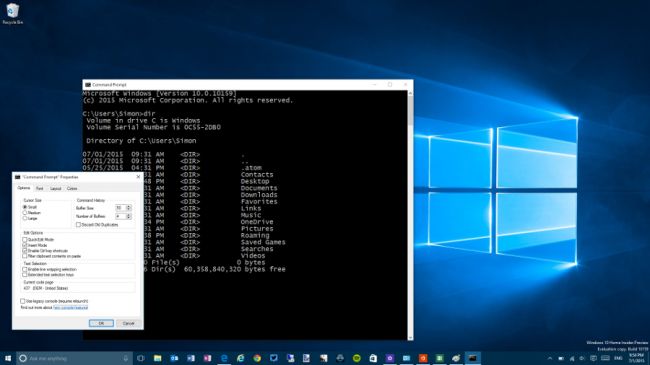Image resolution: width=650 pixels, height=365 pixels.
Task: Open the Windows Start menu
Action: pos(8,358)
